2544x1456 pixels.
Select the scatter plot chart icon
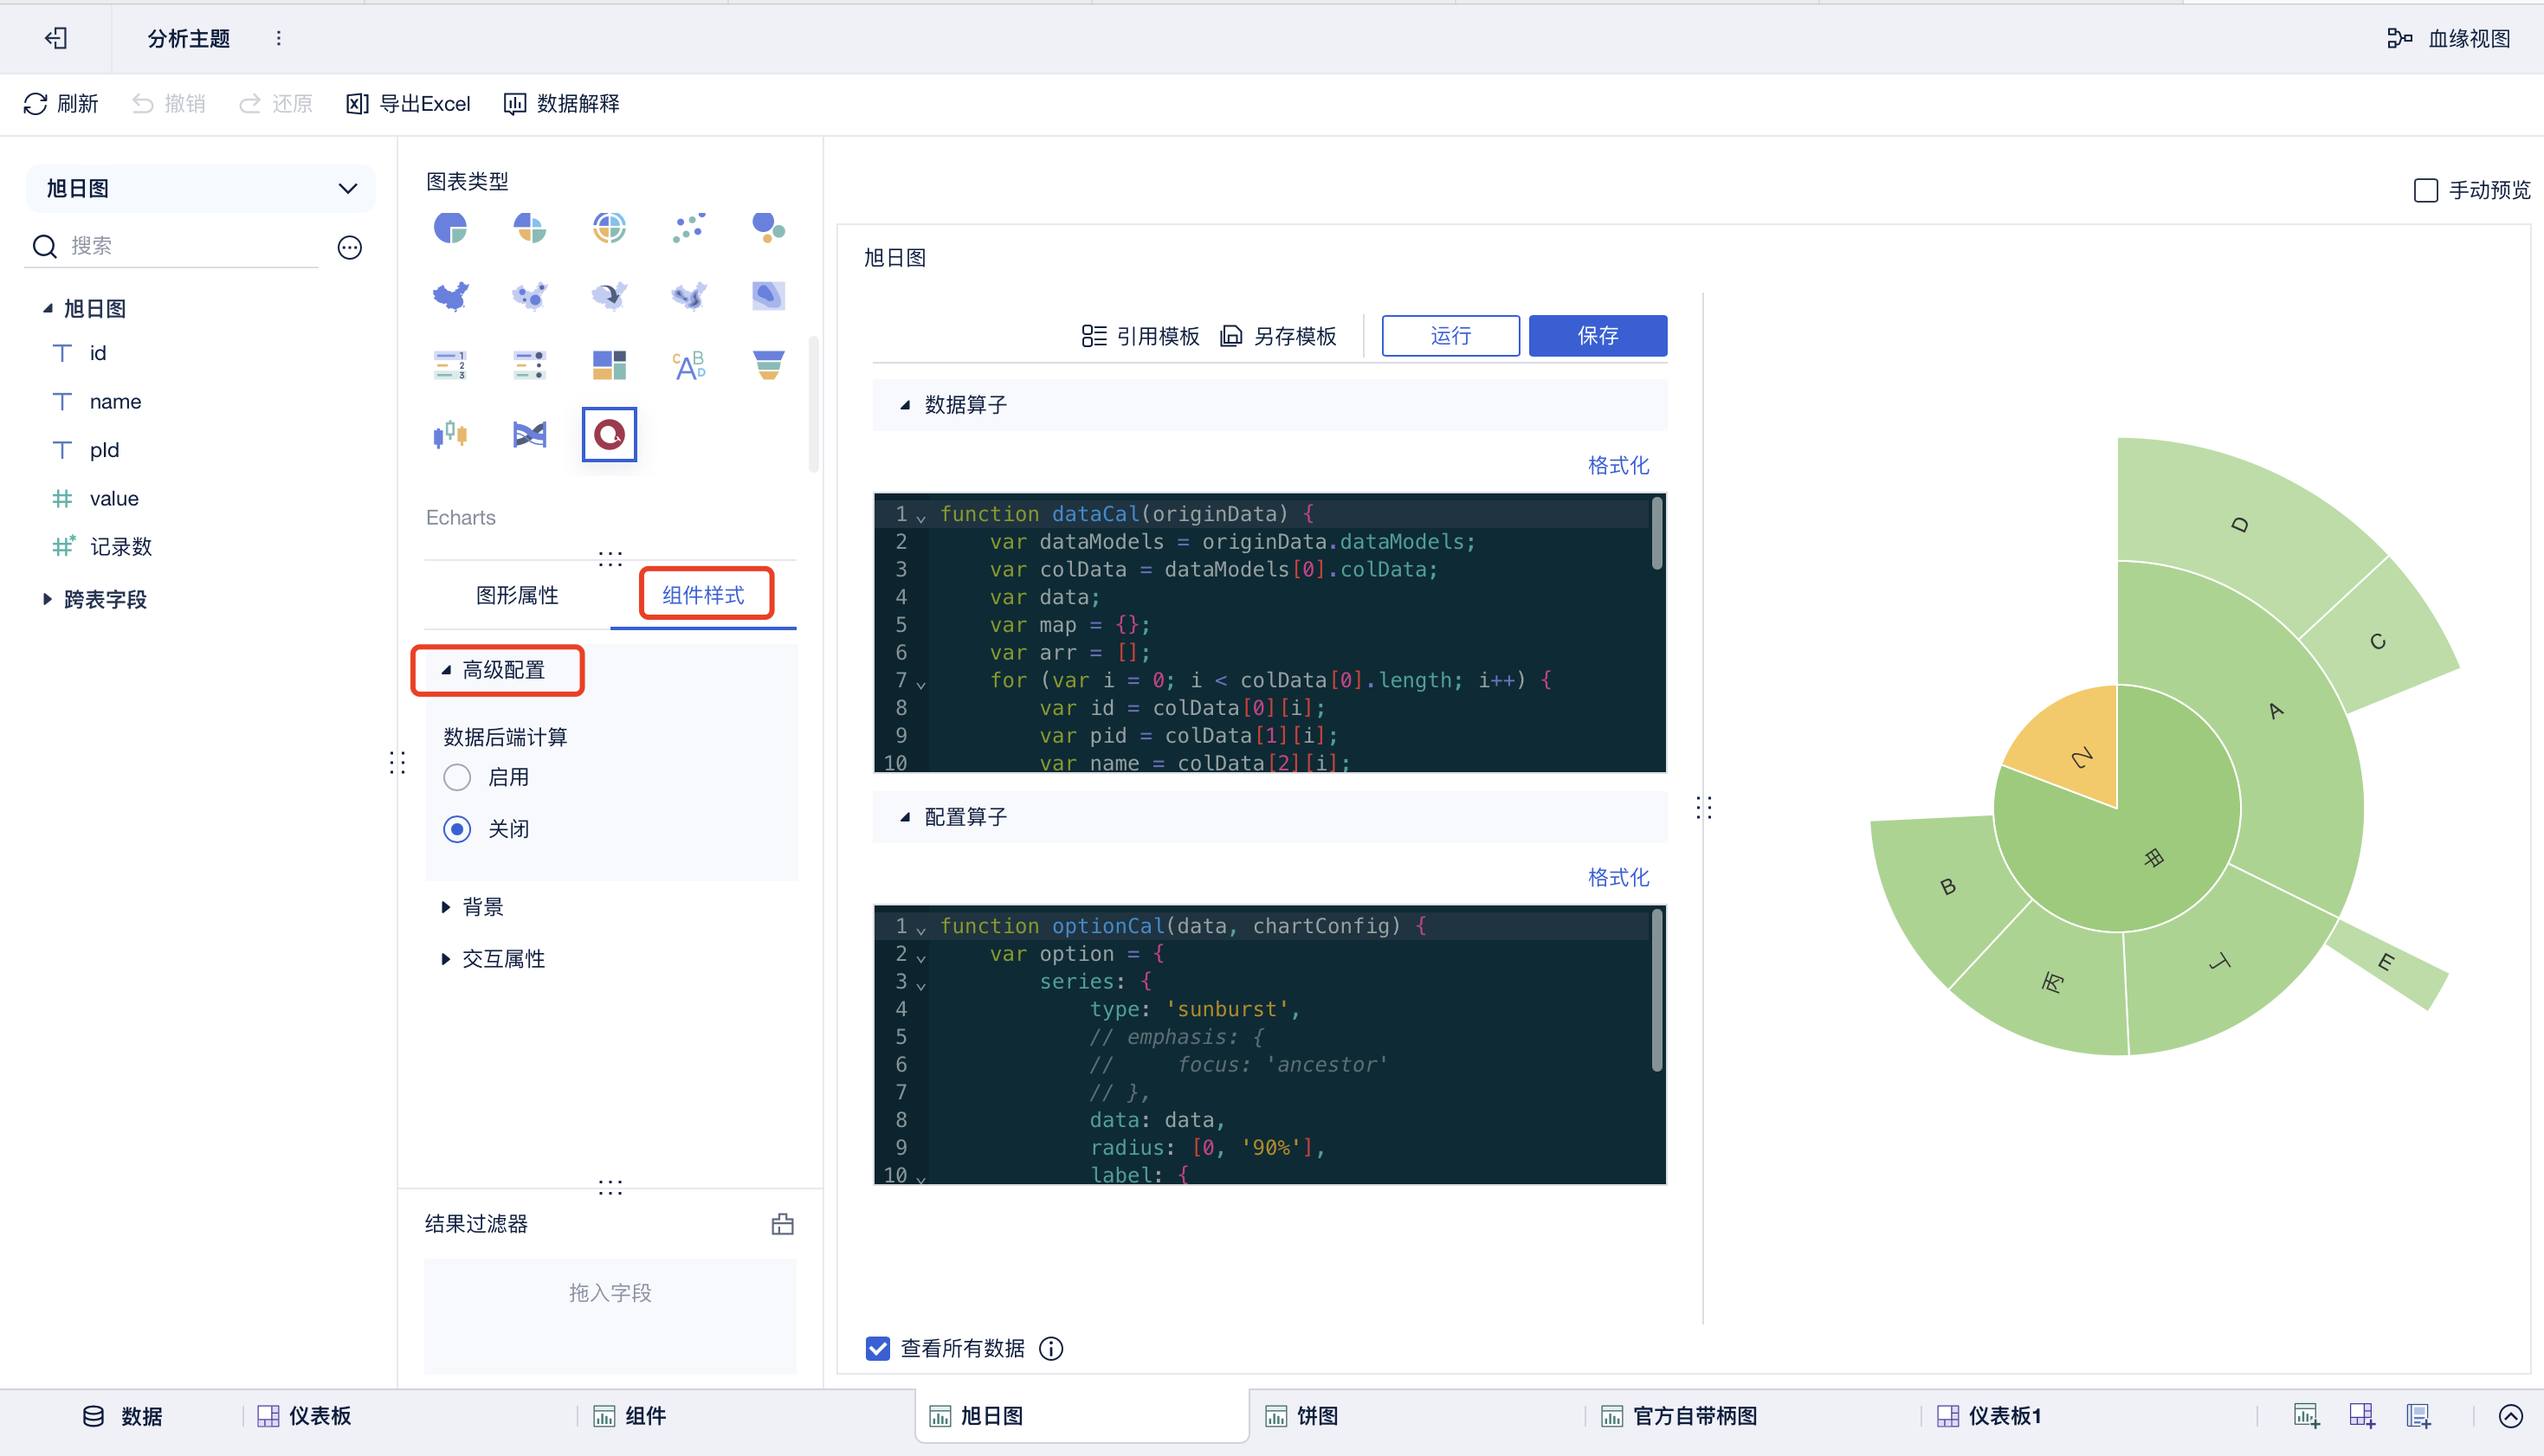(x=688, y=228)
